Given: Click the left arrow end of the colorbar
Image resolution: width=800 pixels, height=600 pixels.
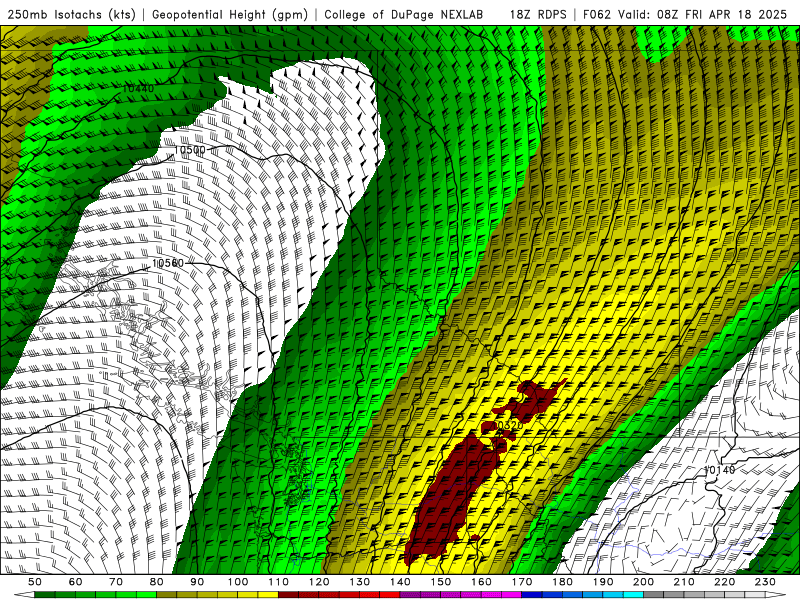Looking at the screenshot, I should (x=24, y=595).
